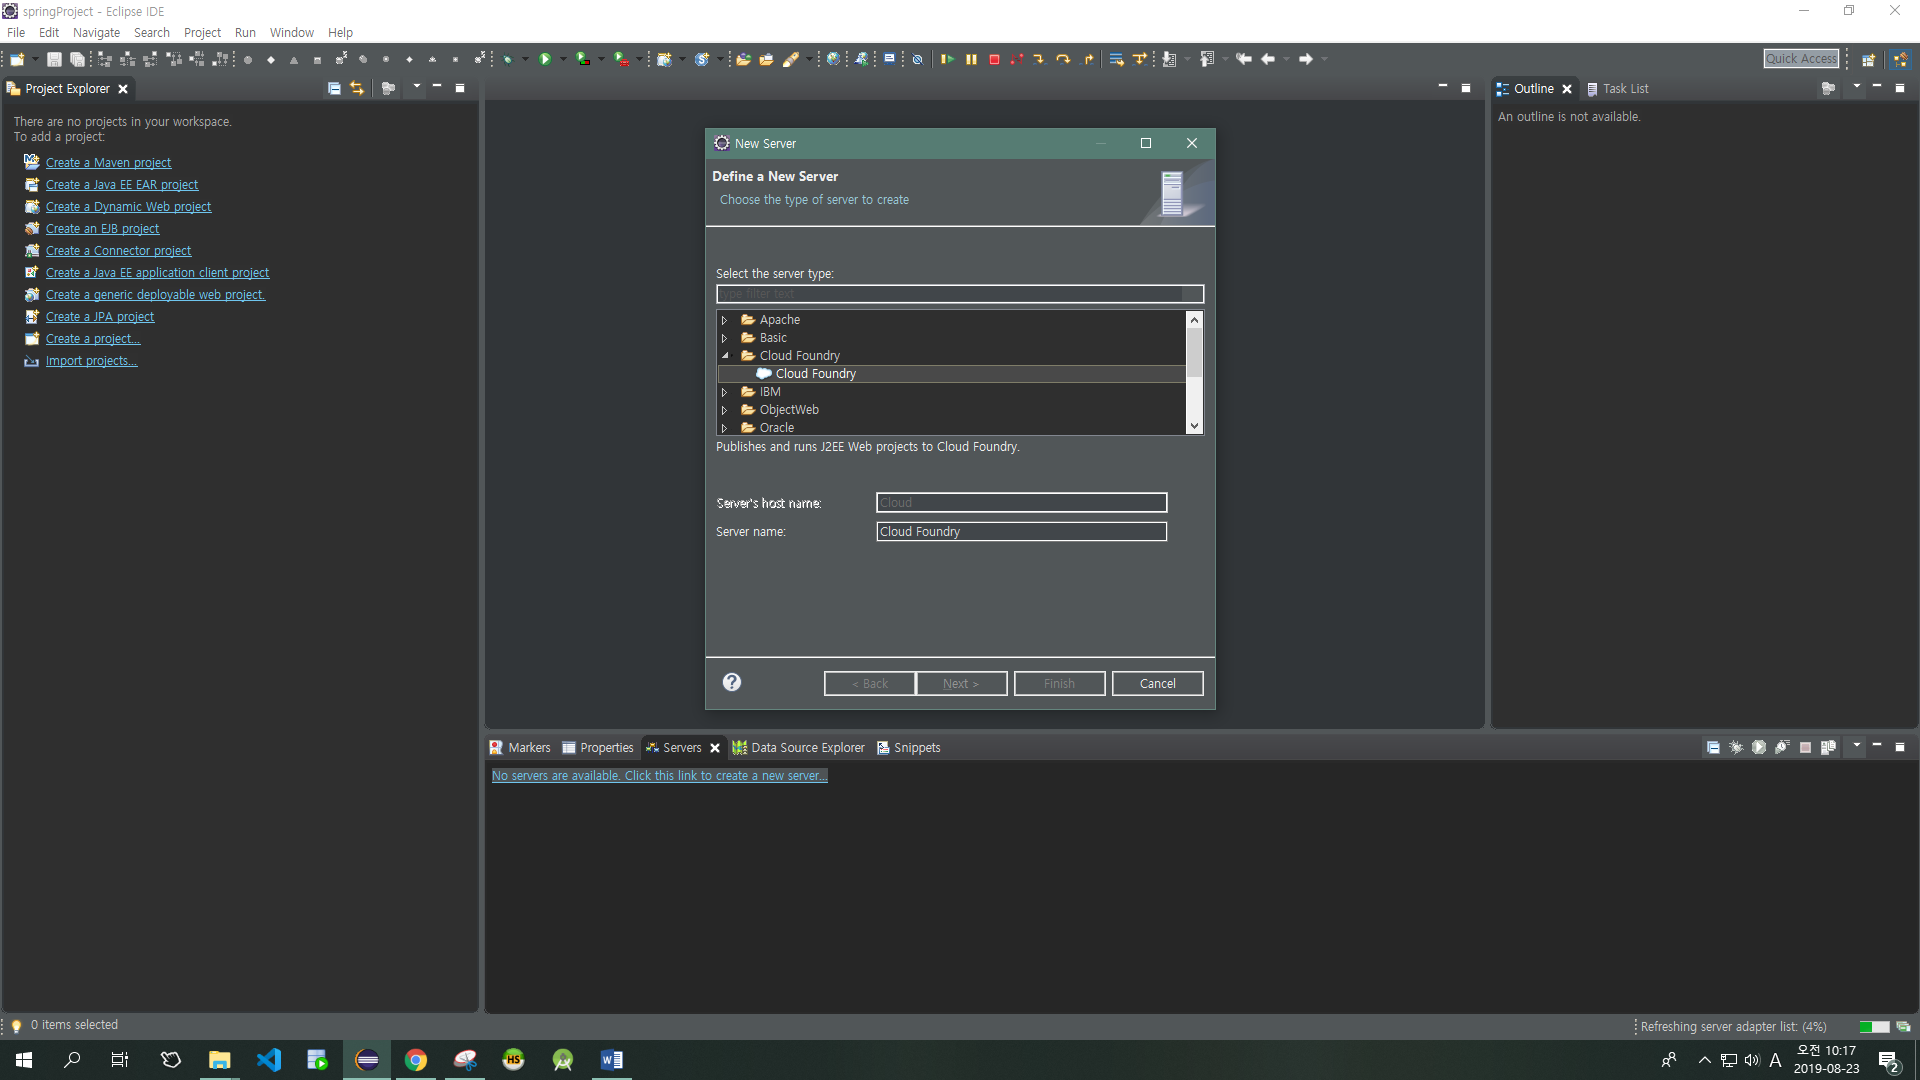Image resolution: width=1920 pixels, height=1080 pixels.
Task: Click the green Run button in toolbar
Action: click(x=545, y=60)
